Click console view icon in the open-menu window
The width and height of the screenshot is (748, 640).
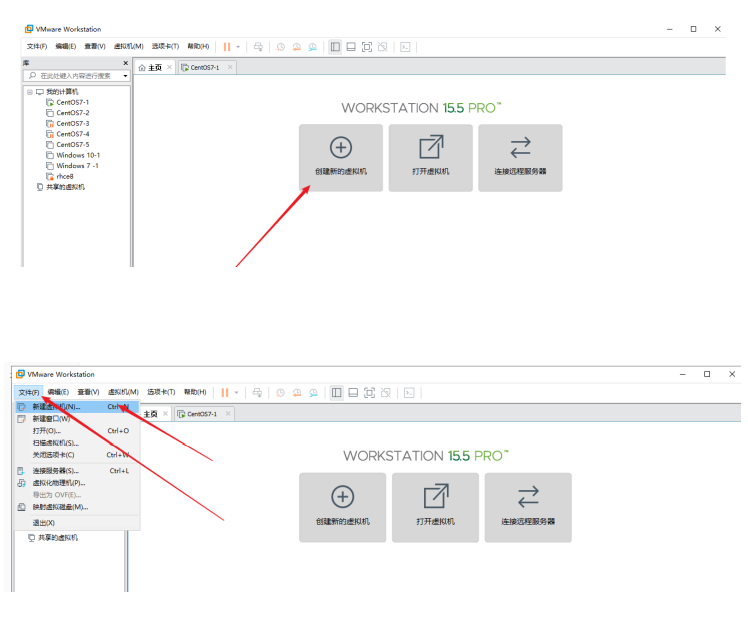[409, 392]
